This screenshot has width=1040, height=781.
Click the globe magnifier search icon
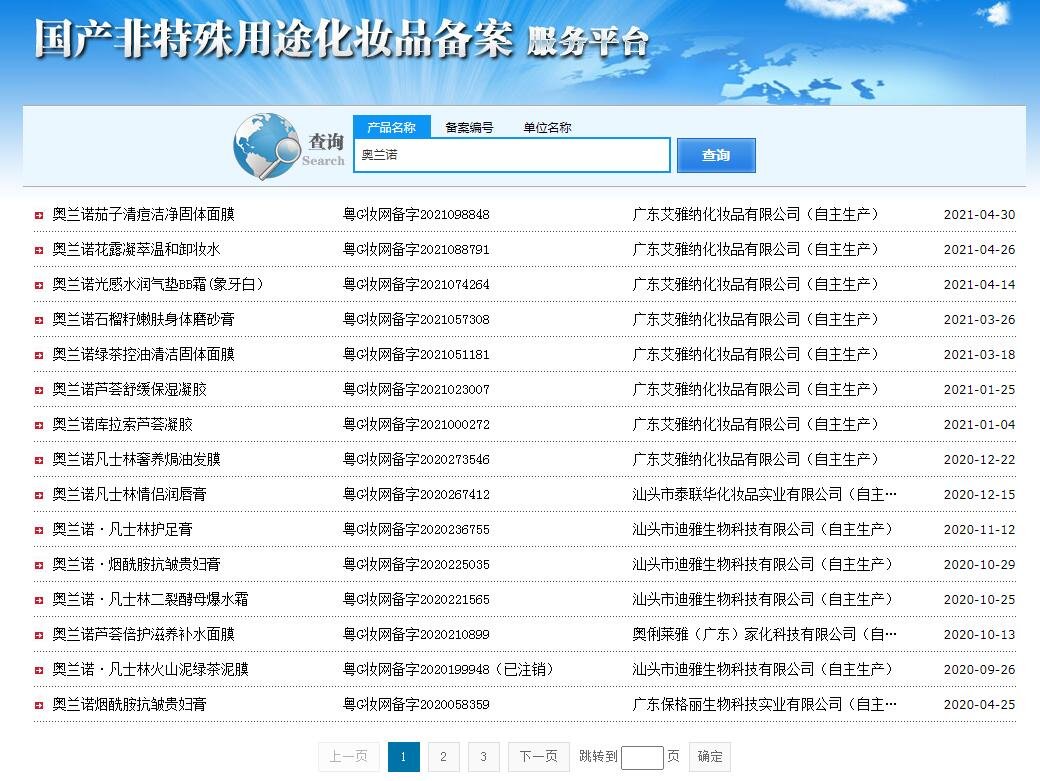coord(266,146)
